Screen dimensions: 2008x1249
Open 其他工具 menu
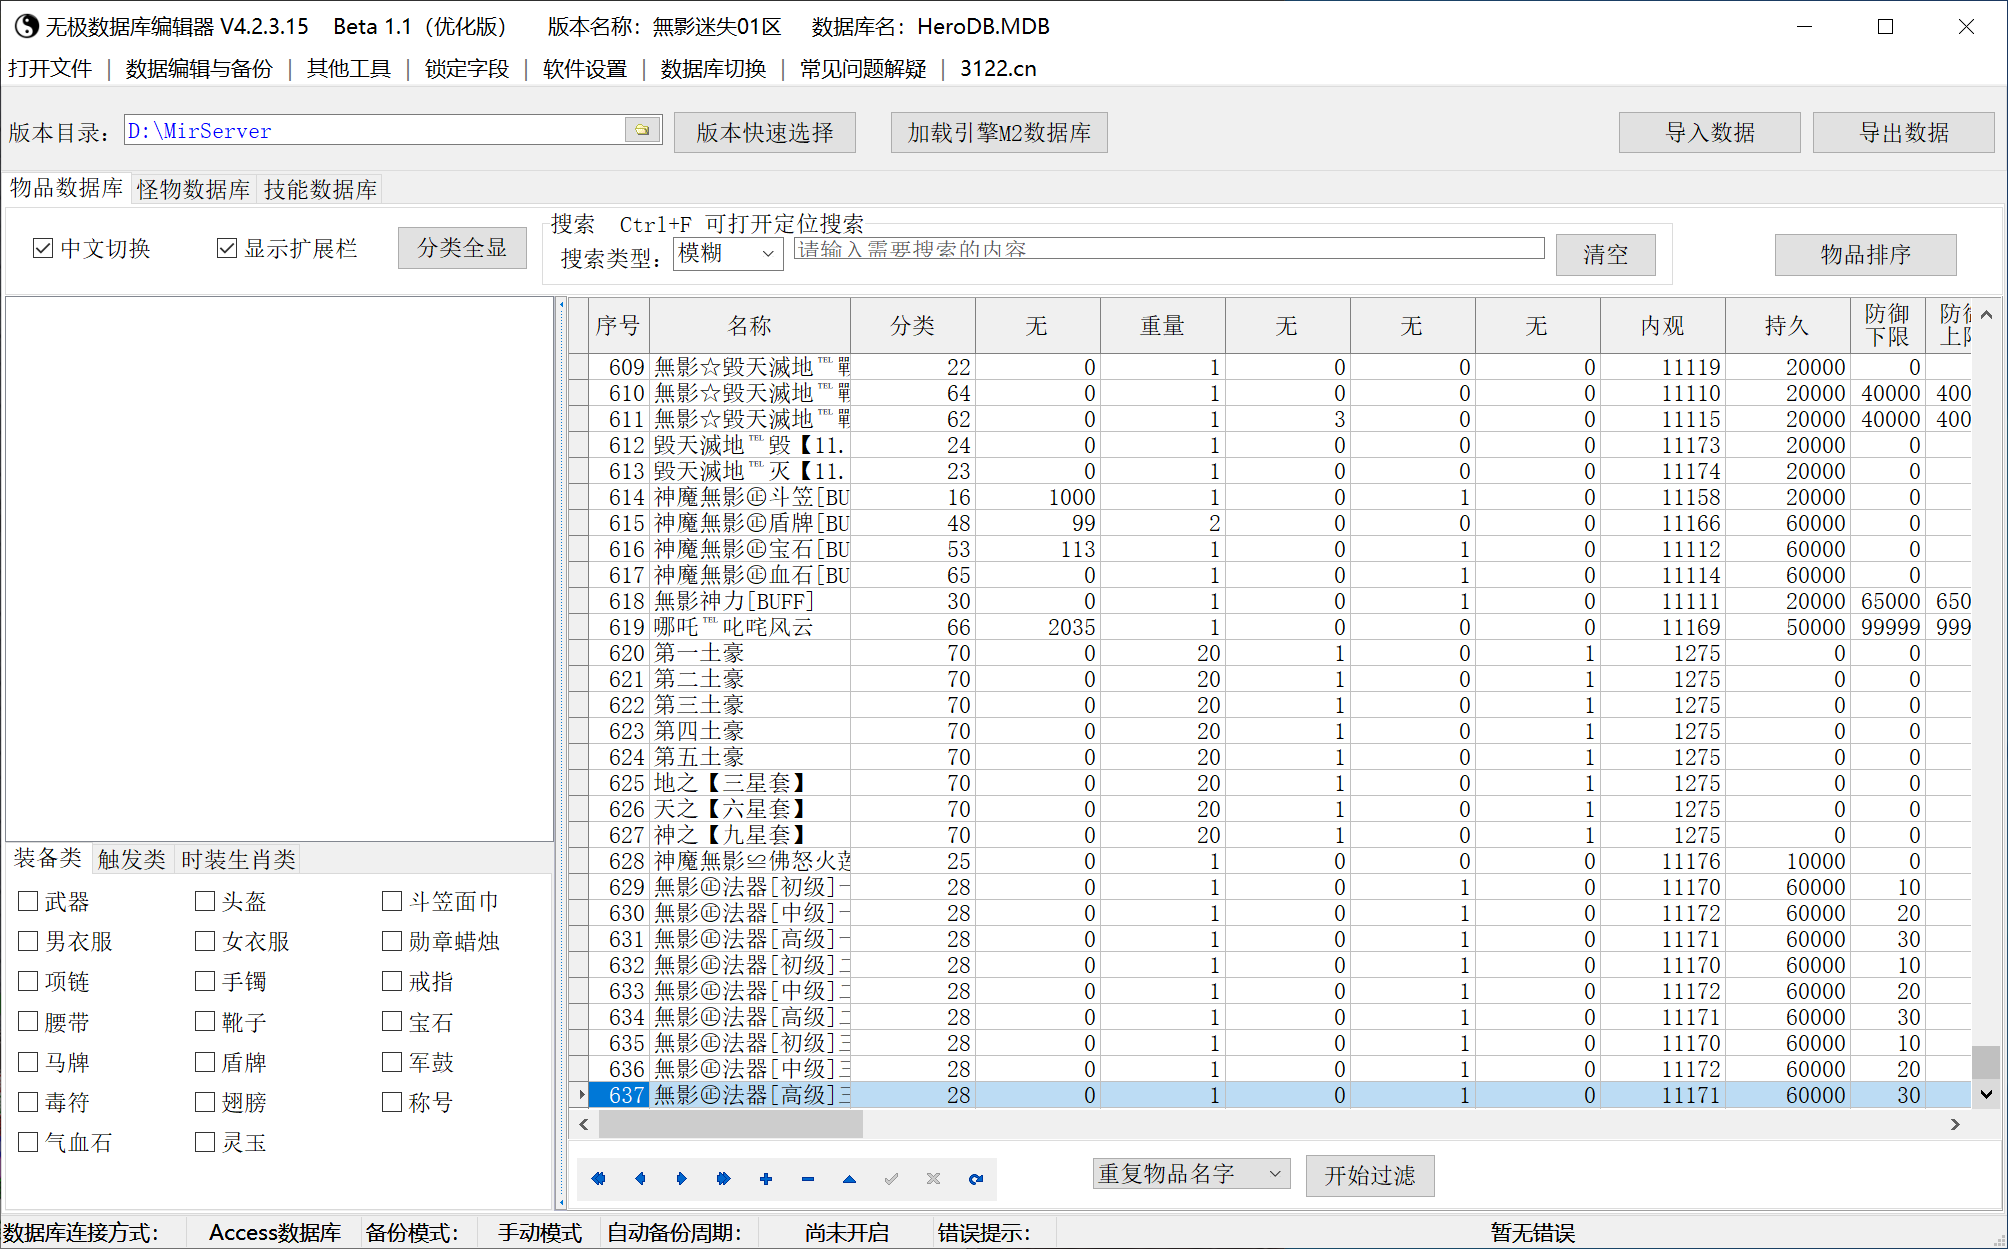coord(349,68)
